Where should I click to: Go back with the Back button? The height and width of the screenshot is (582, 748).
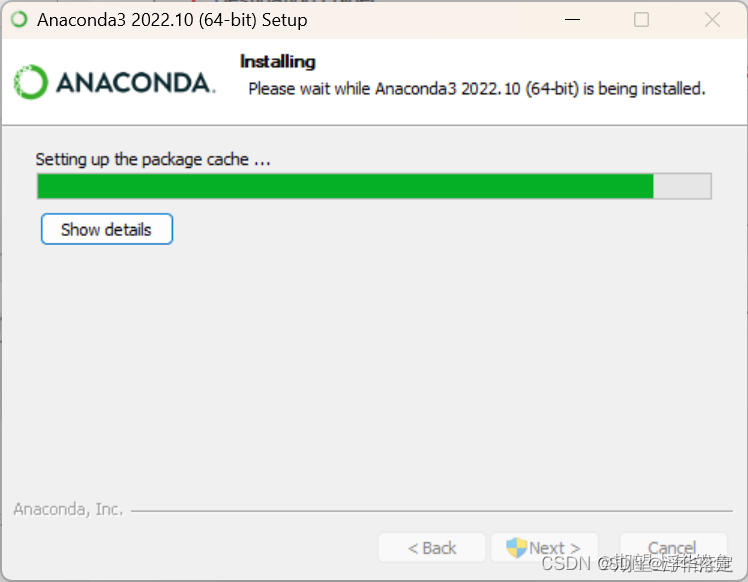click(432, 548)
